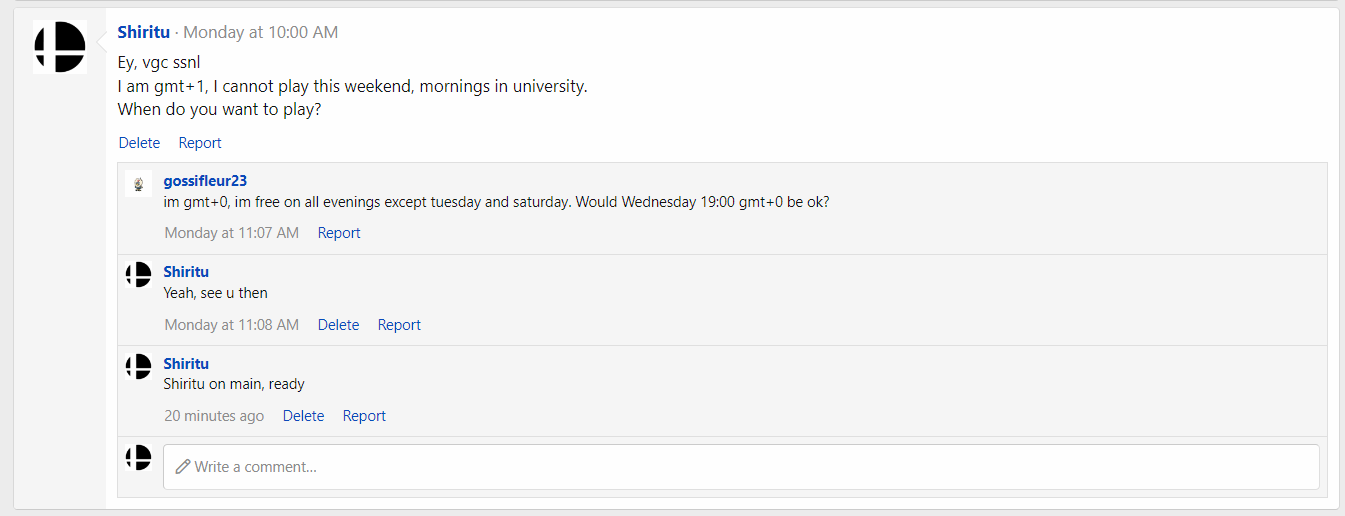Open gossifleur23's small avatar thumbnail
The width and height of the screenshot is (1345, 516).
coord(138,184)
